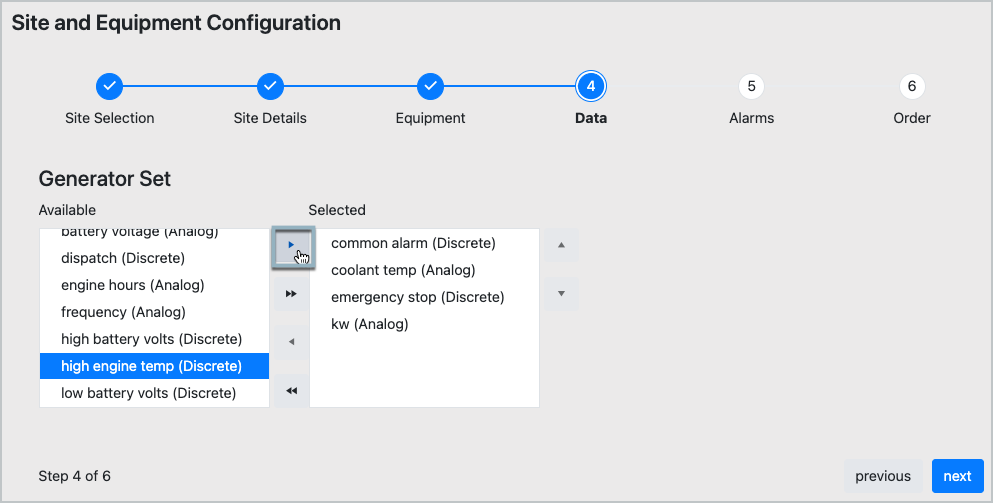Image resolution: width=993 pixels, height=503 pixels.
Task: Click the move-all-right double arrow
Action: [291, 294]
